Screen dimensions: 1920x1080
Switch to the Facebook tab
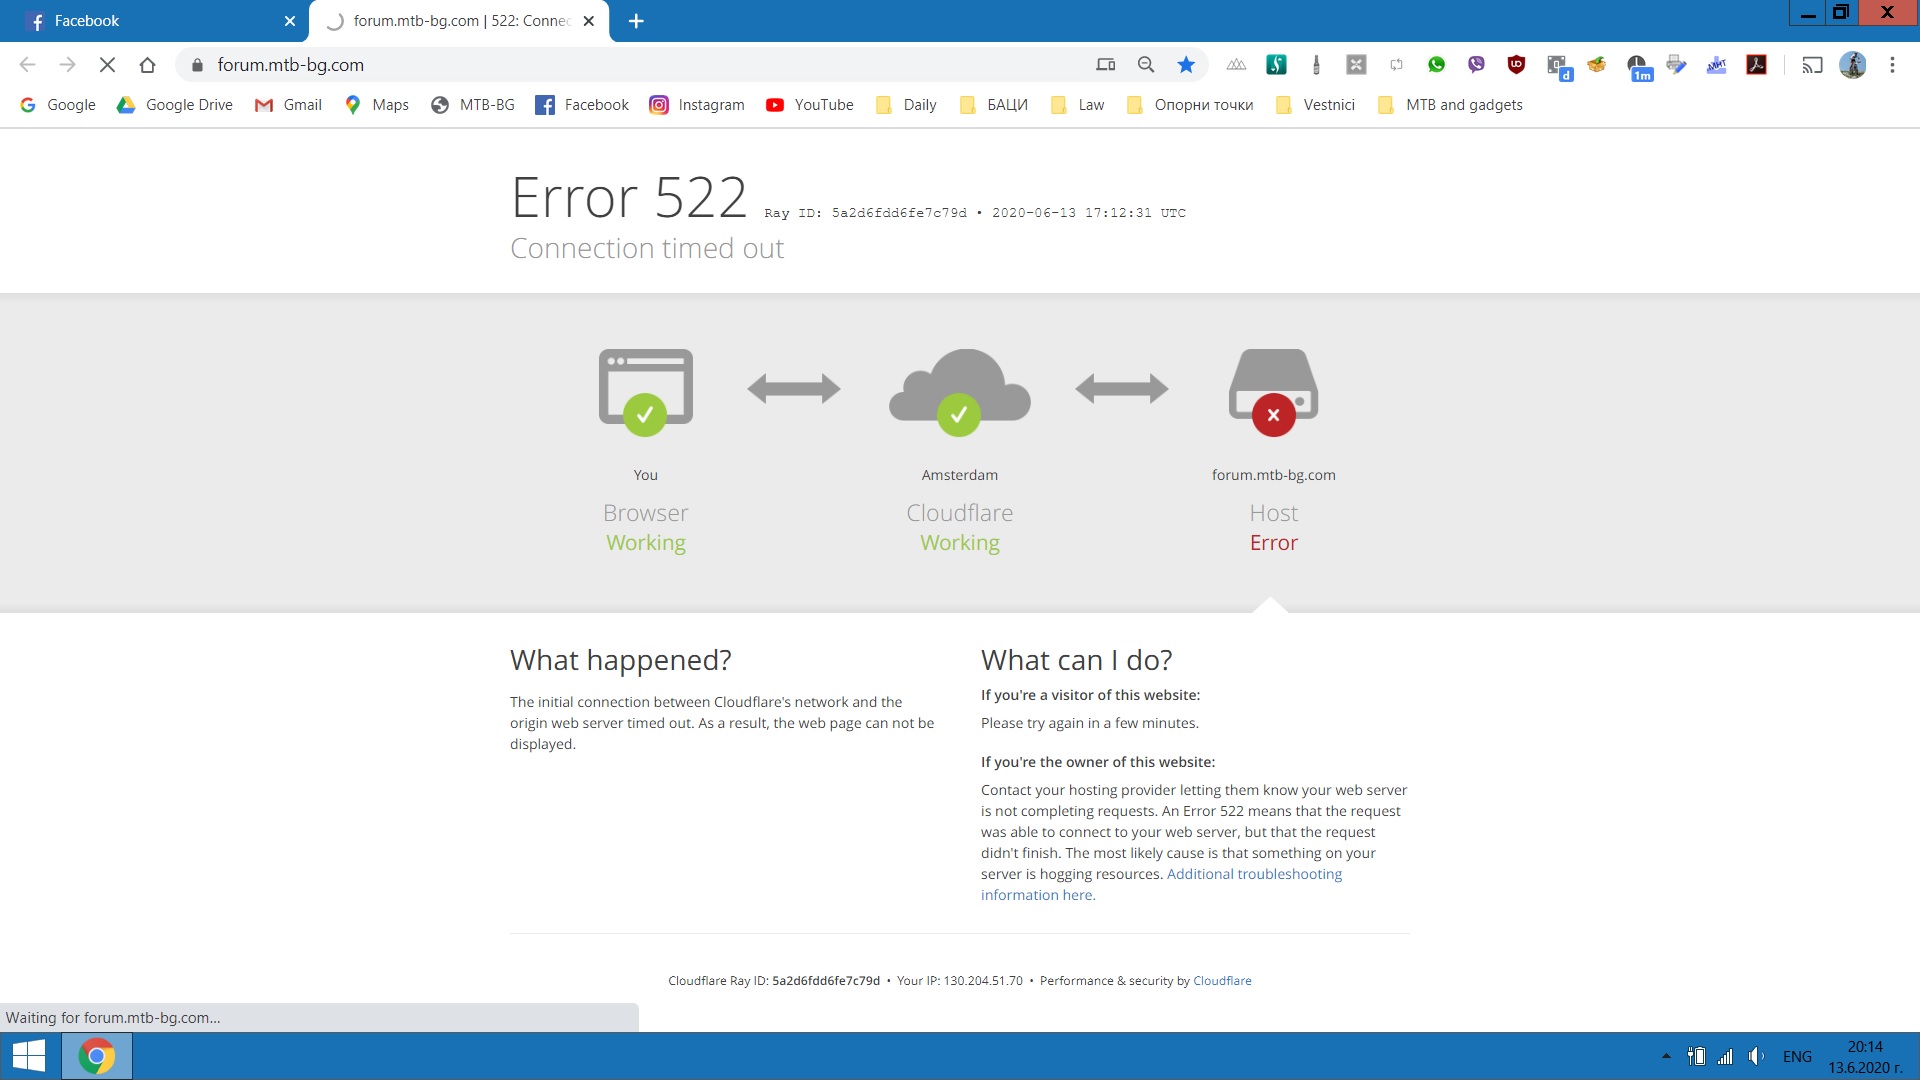click(x=155, y=21)
